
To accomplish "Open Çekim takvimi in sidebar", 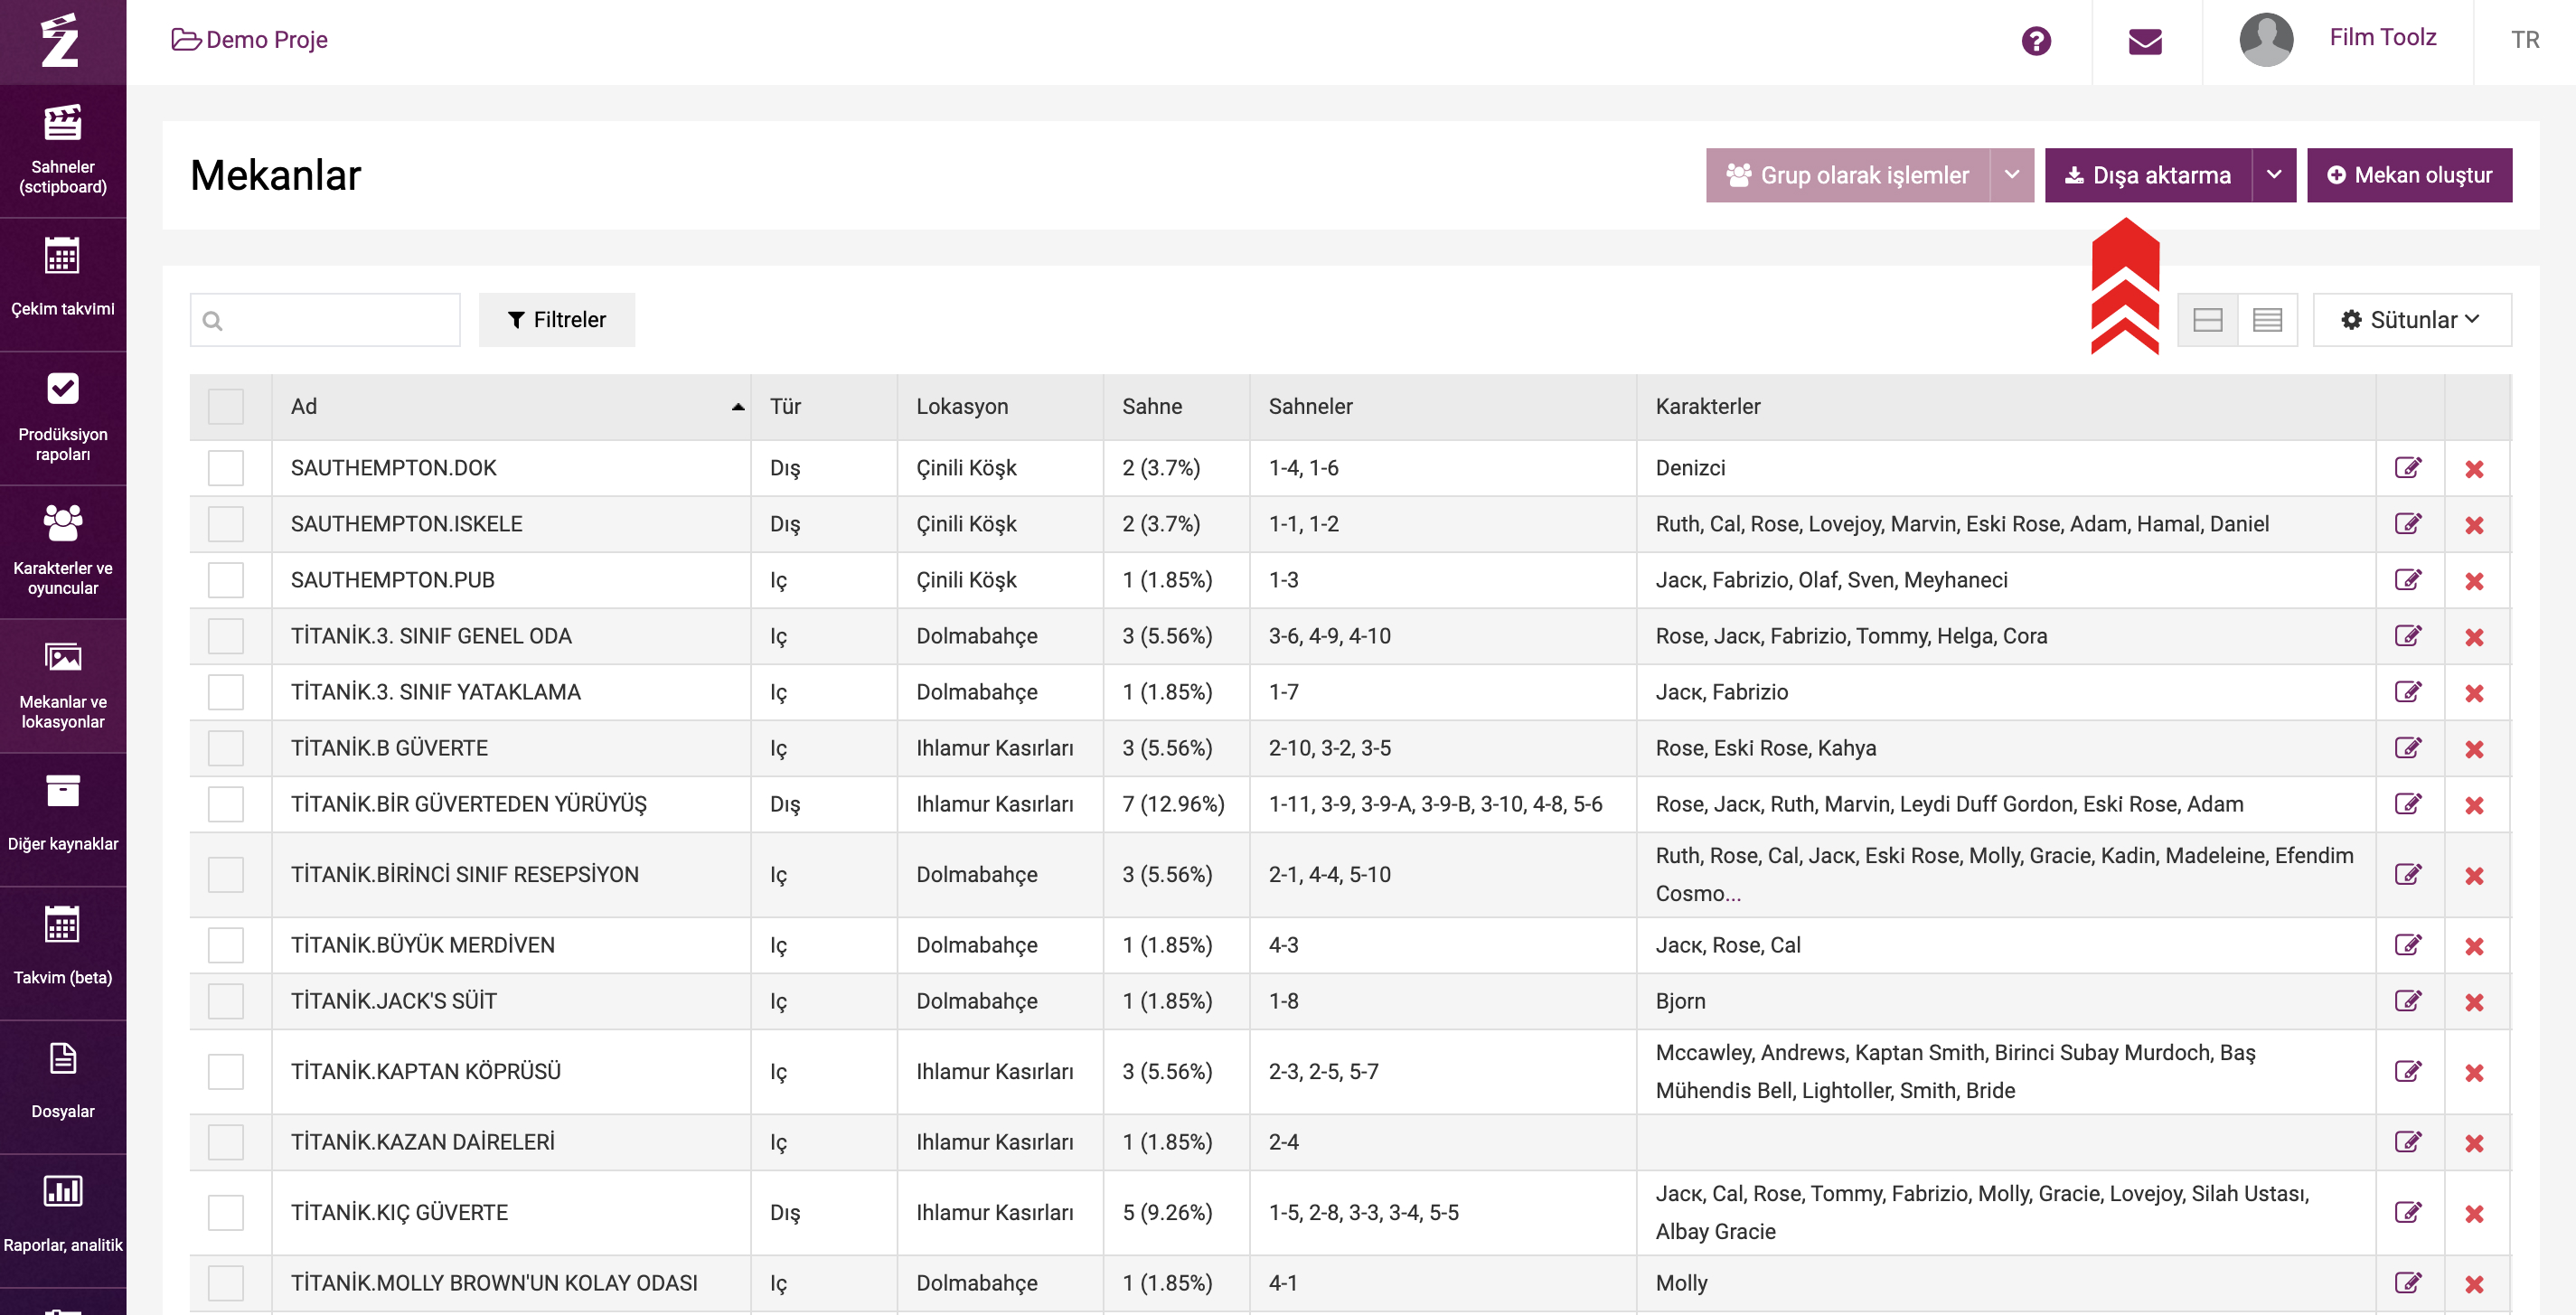I will [63, 284].
